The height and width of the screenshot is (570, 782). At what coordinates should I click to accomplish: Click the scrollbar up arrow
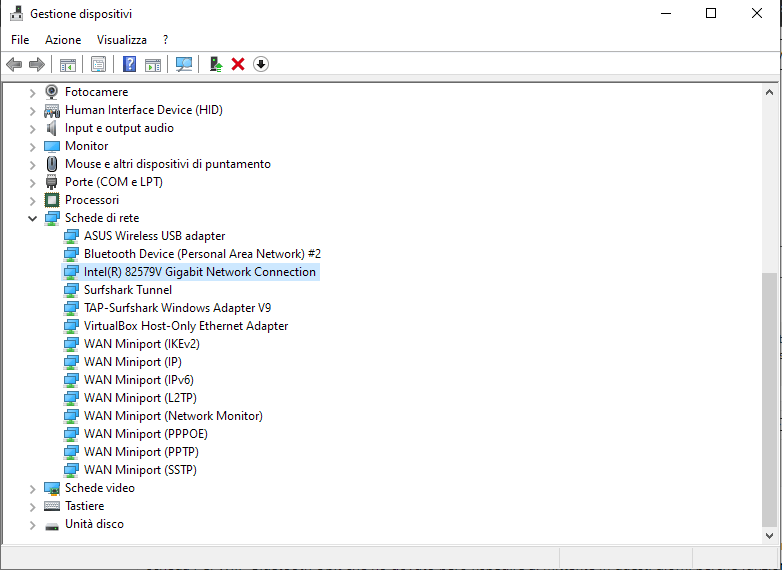click(x=769, y=92)
